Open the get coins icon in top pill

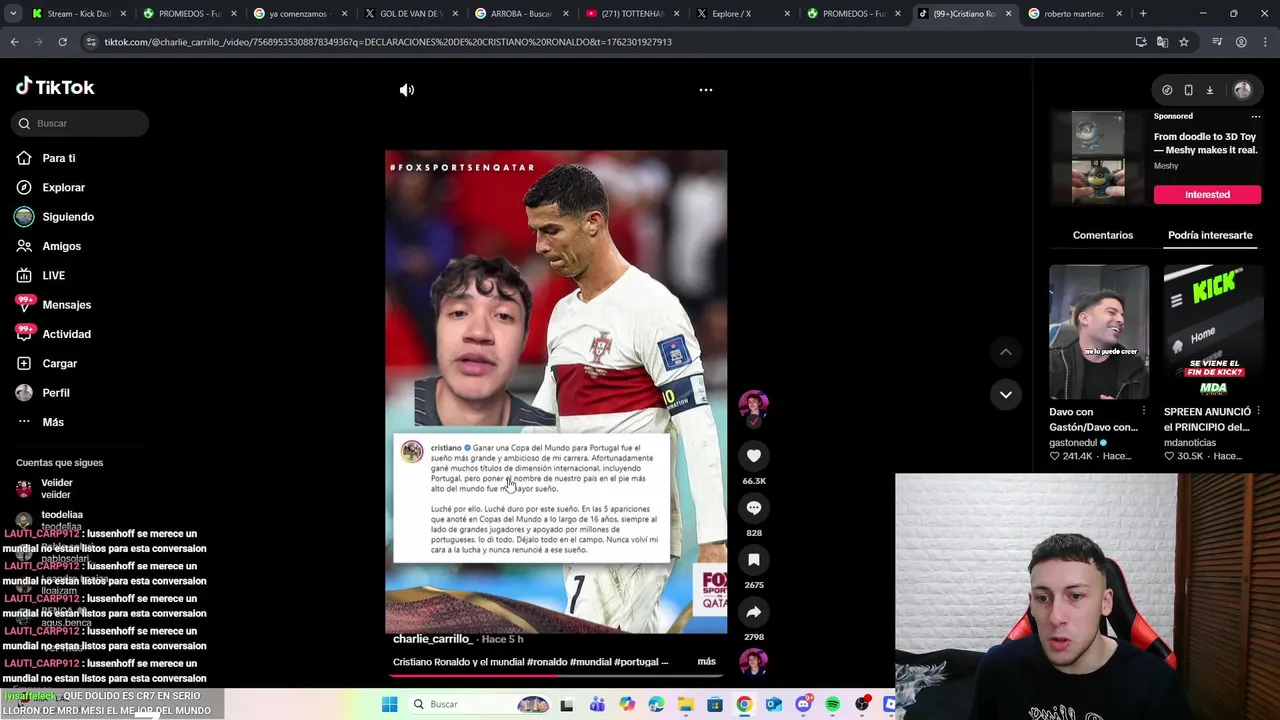click(1167, 90)
